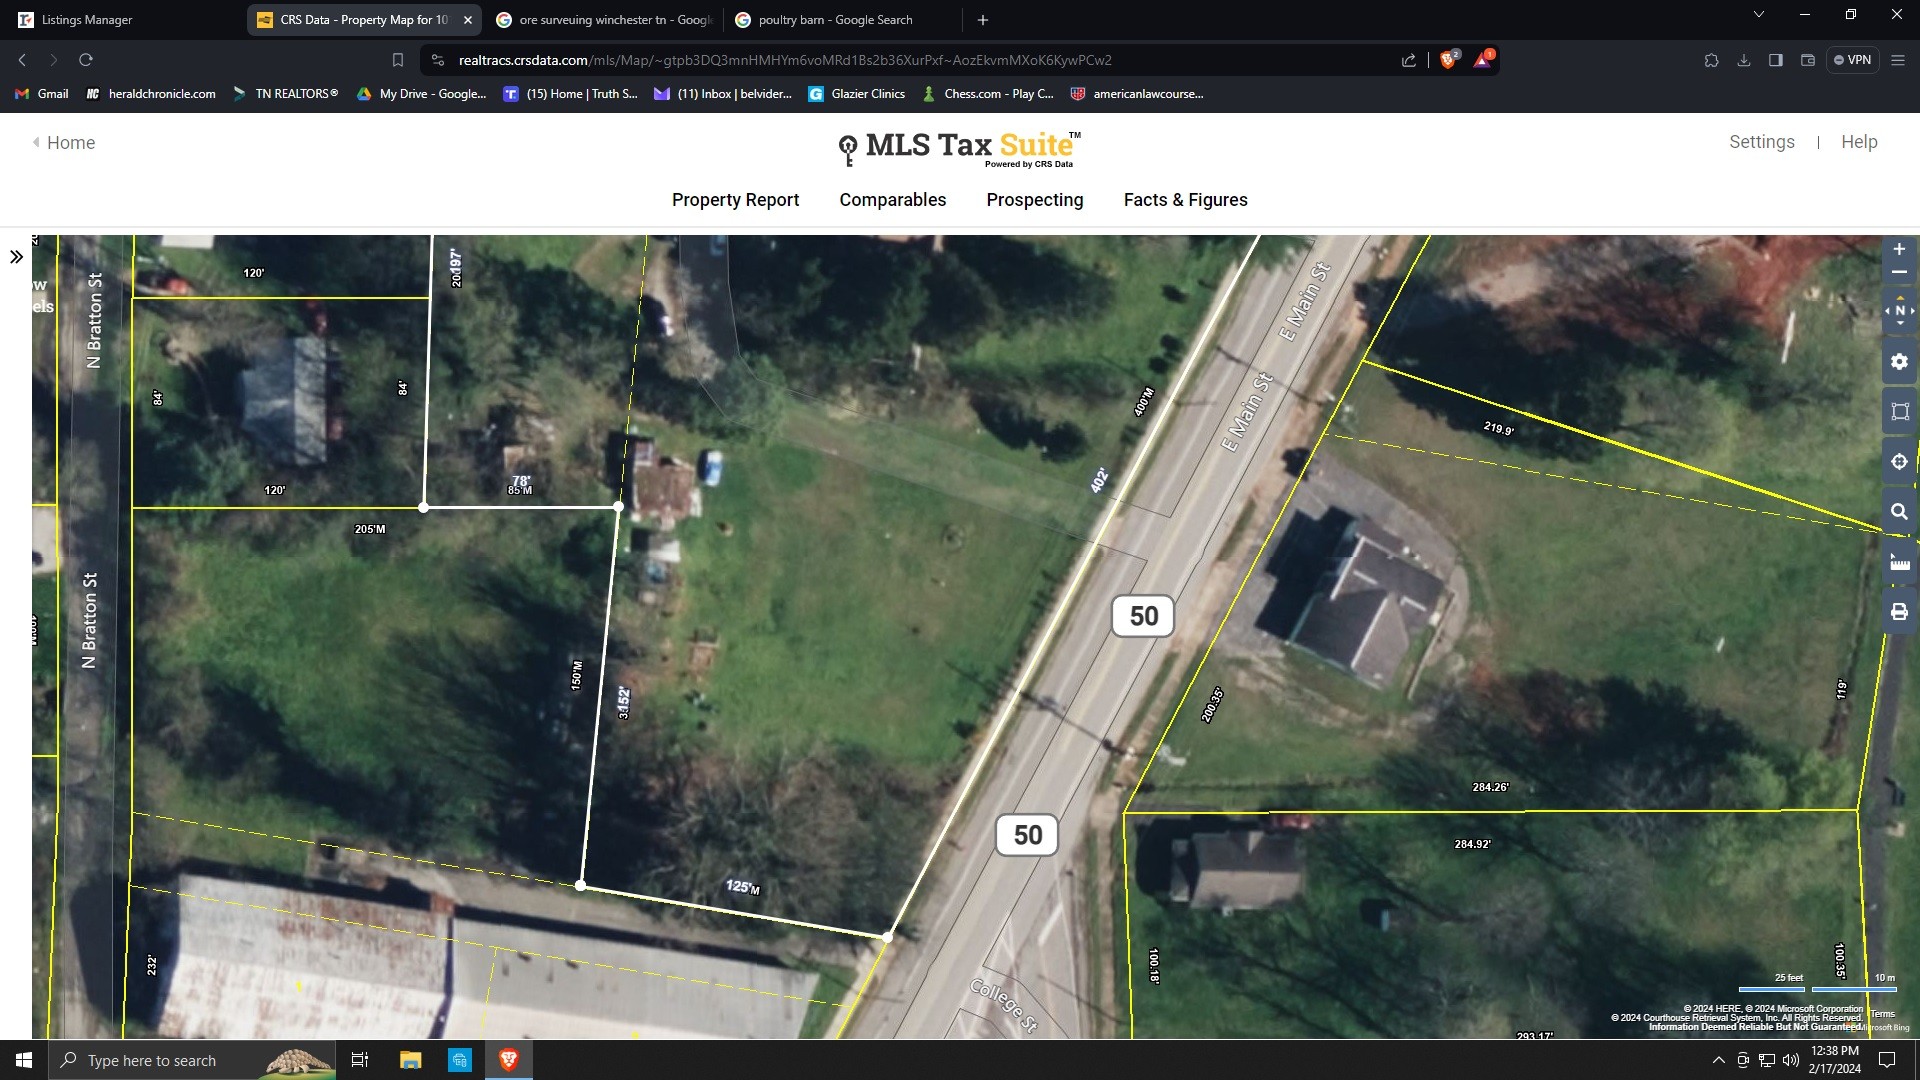Open Brave browser taskbar icon
The image size is (1920, 1080).
pyautogui.click(x=508, y=1060)
